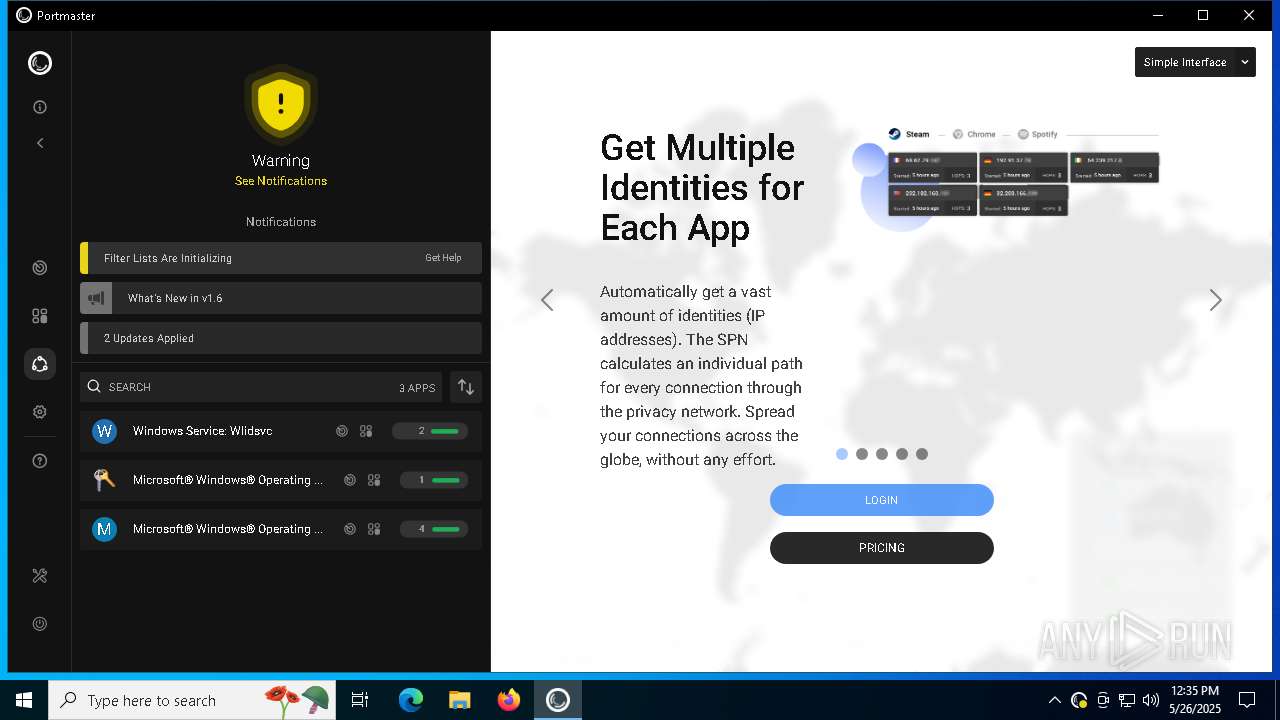The width and height of the screenshot is (1280, 720).
Task: Open the 2 Updates Applied notification
Action: (x=281, y=338)
